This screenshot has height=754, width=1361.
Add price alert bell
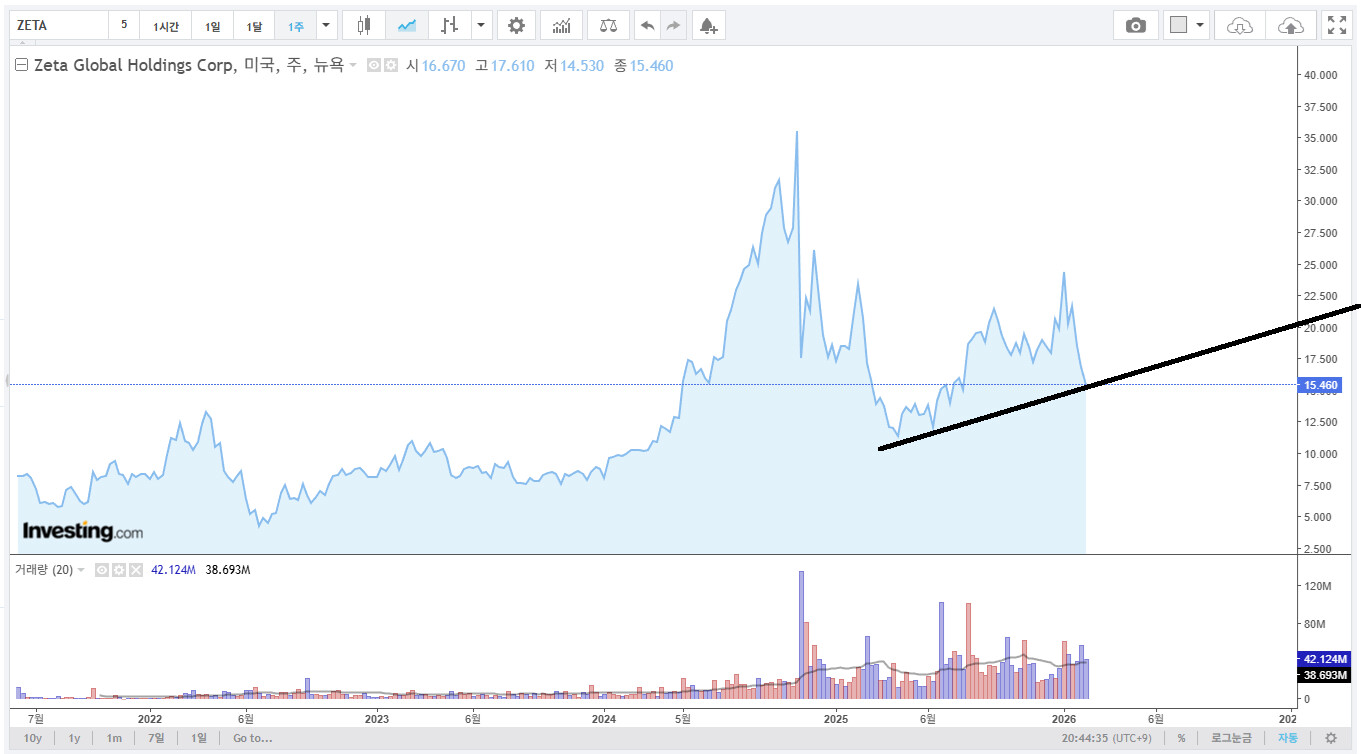708,26
